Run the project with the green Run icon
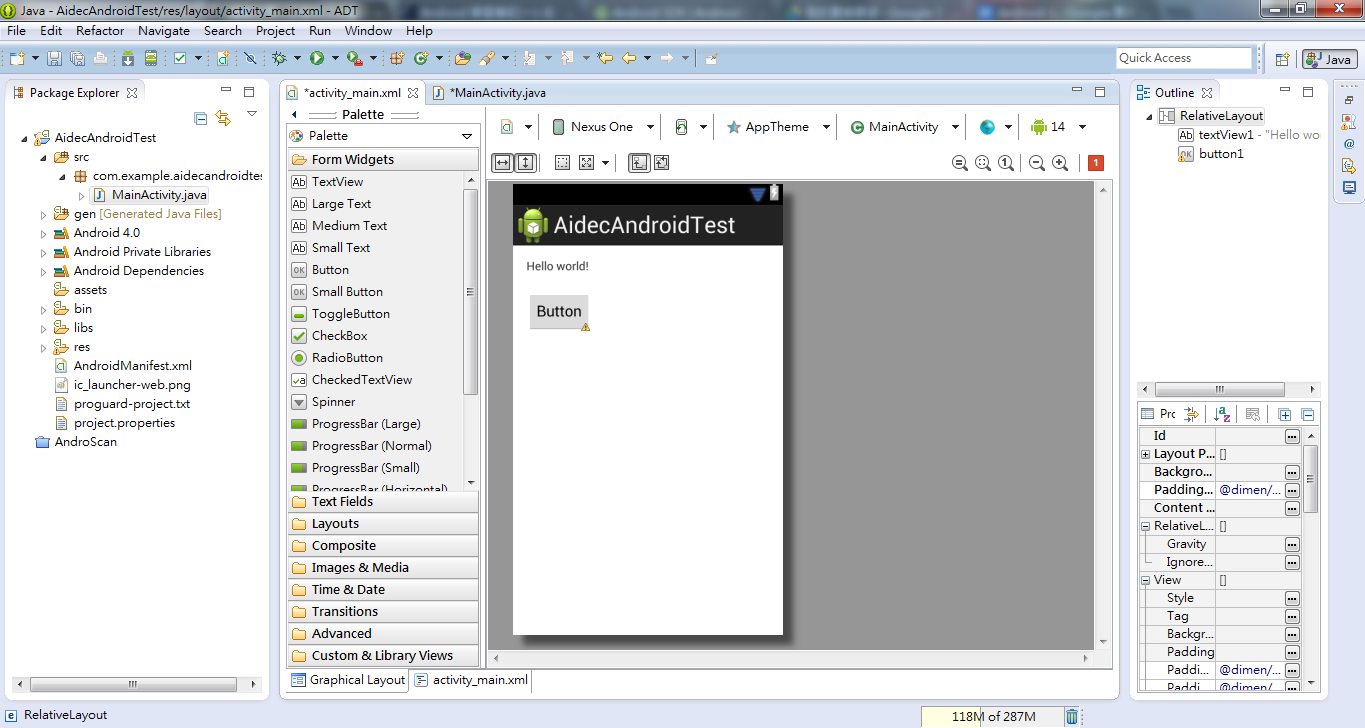This screenshot has width=1365, height=728. tap(317, 58)
